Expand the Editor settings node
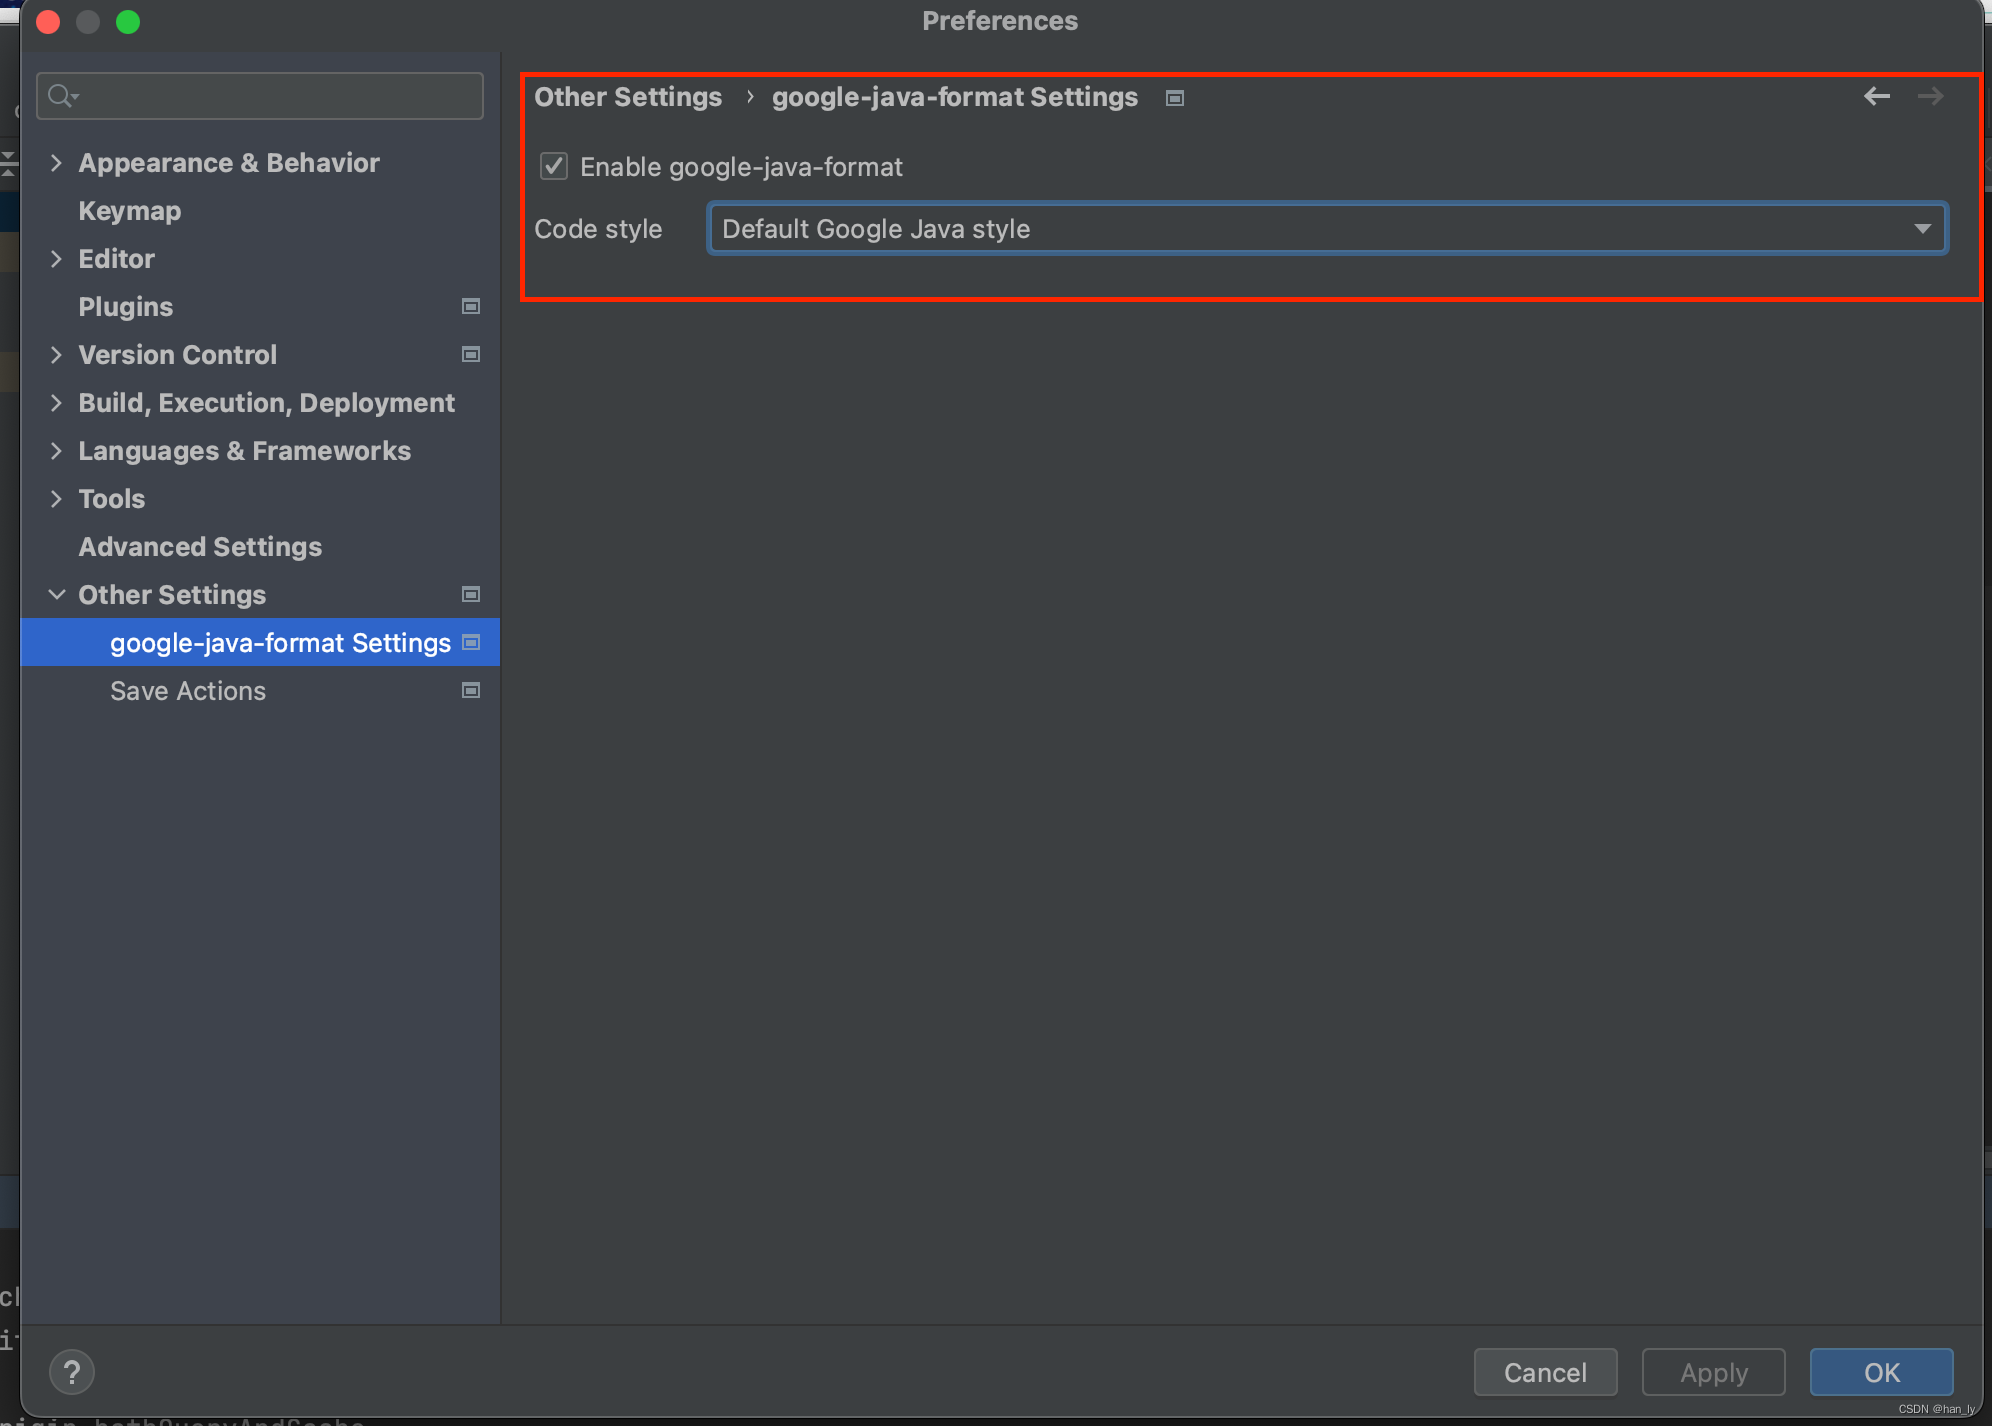Viewport: 1992px width, 1426px height. click(x=56, y=259)
